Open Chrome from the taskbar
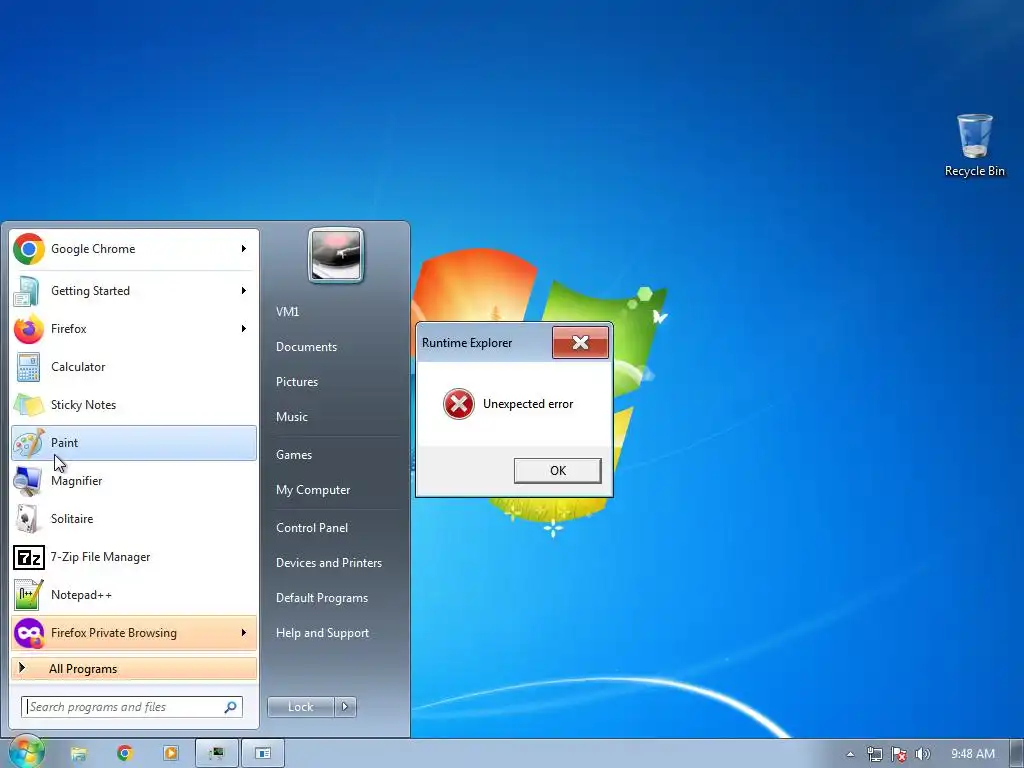 (x=125, y=753)
